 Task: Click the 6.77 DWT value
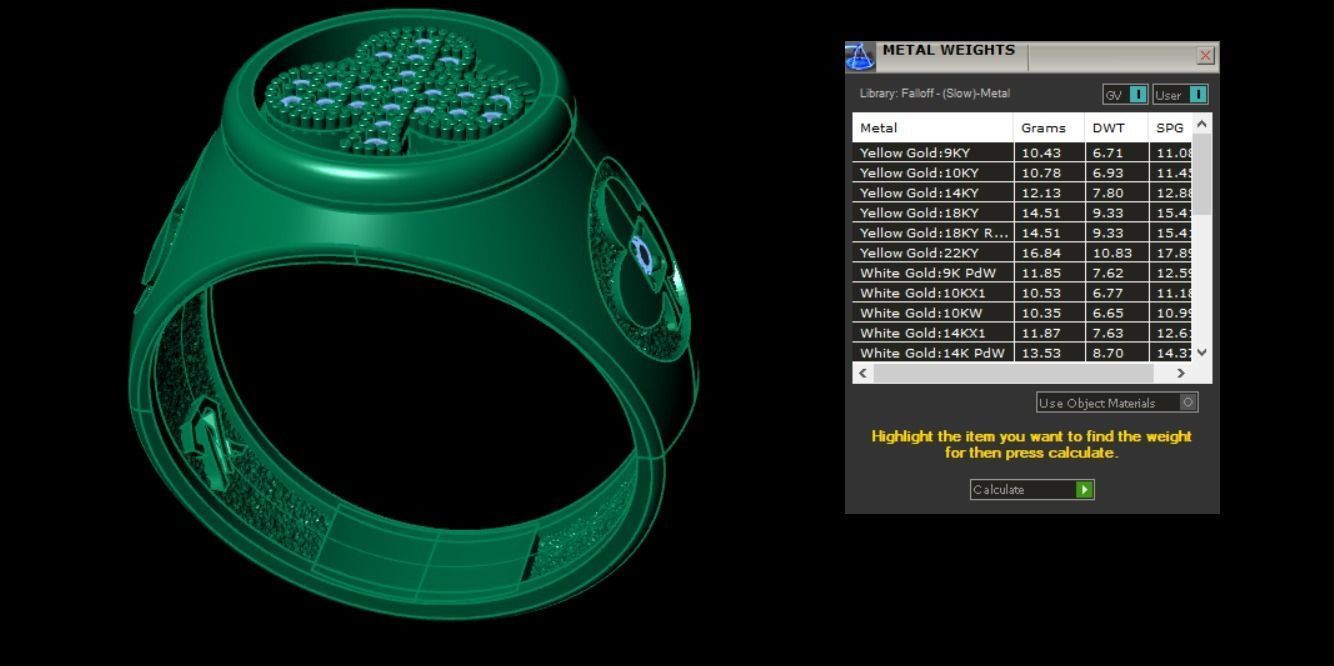(1108, 293)
